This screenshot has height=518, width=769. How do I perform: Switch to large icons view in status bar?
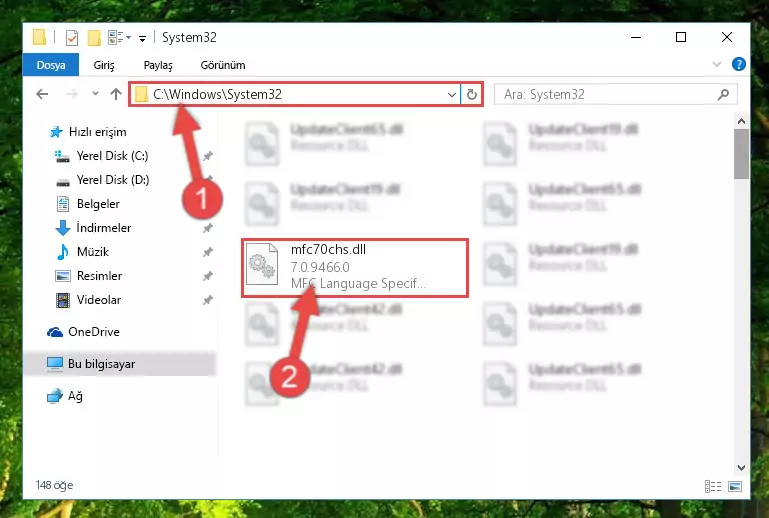(x=735, y=486)
